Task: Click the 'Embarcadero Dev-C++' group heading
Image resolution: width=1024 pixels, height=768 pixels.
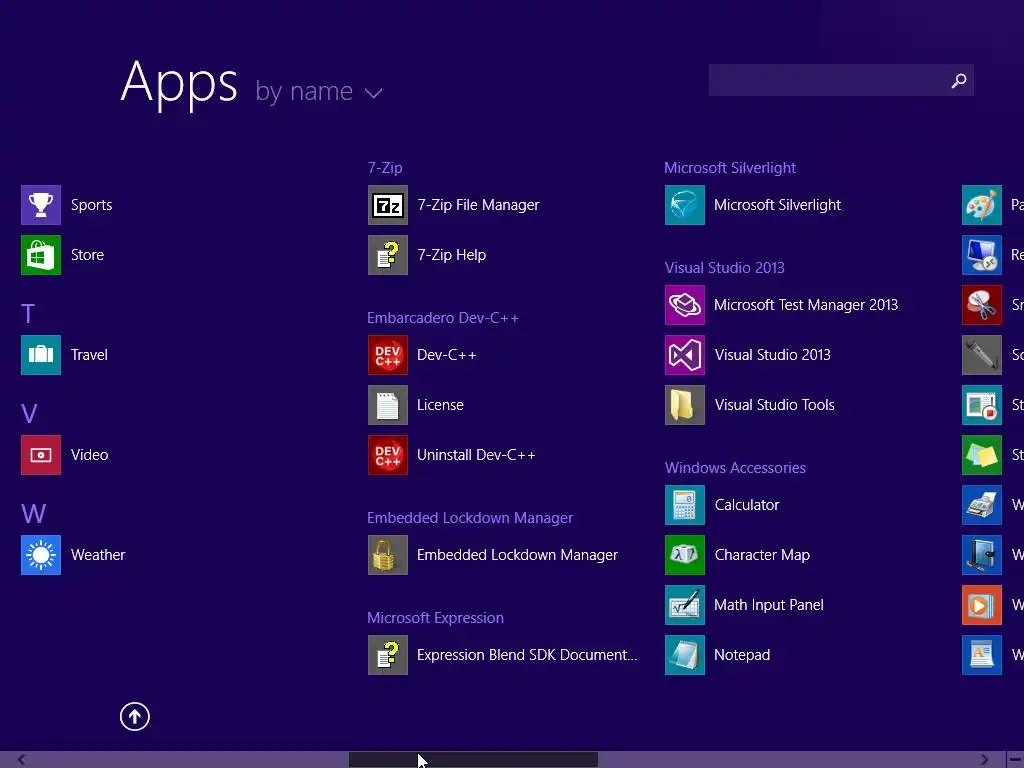Action: pos(443,318)
